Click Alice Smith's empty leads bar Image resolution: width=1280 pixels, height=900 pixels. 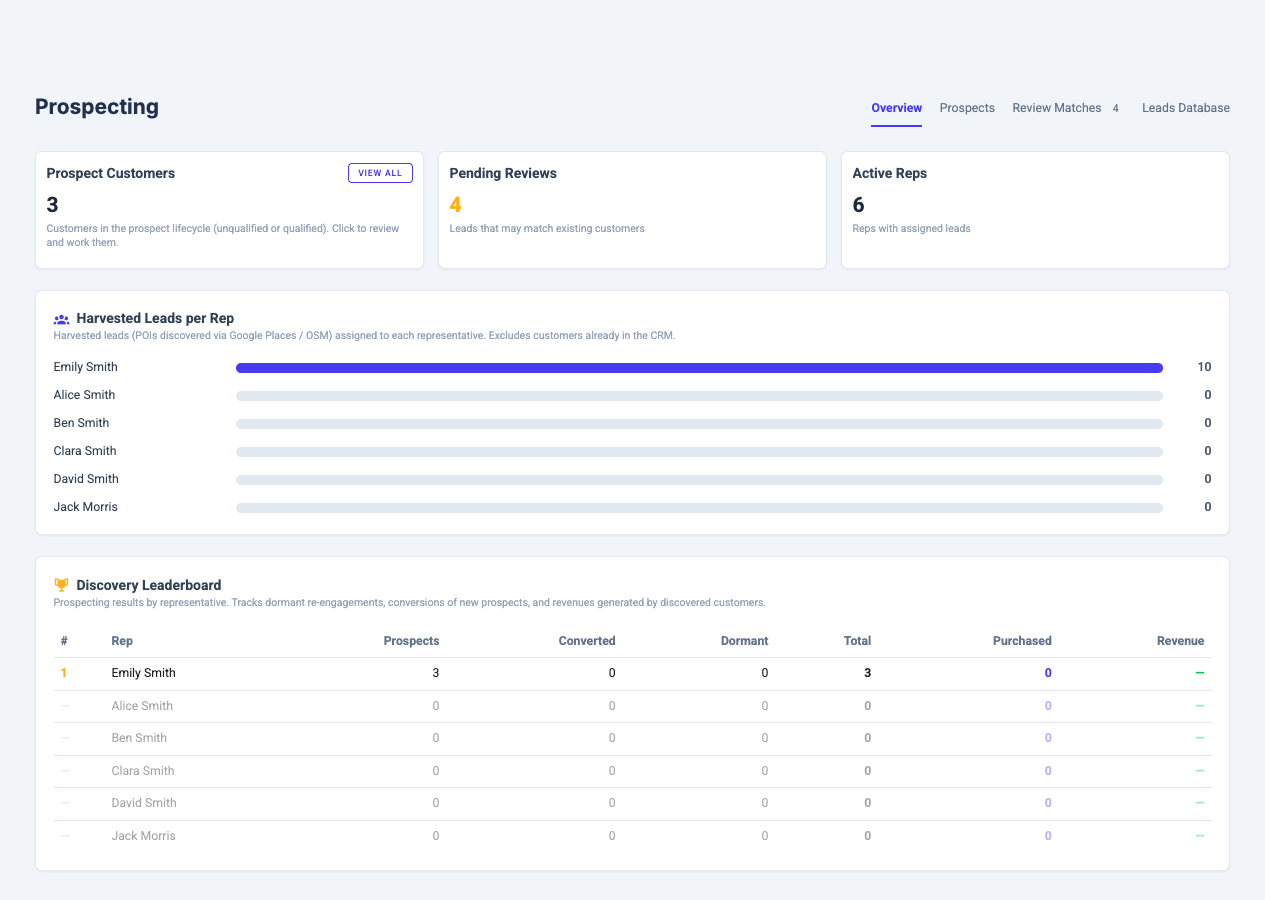[699, 396]
